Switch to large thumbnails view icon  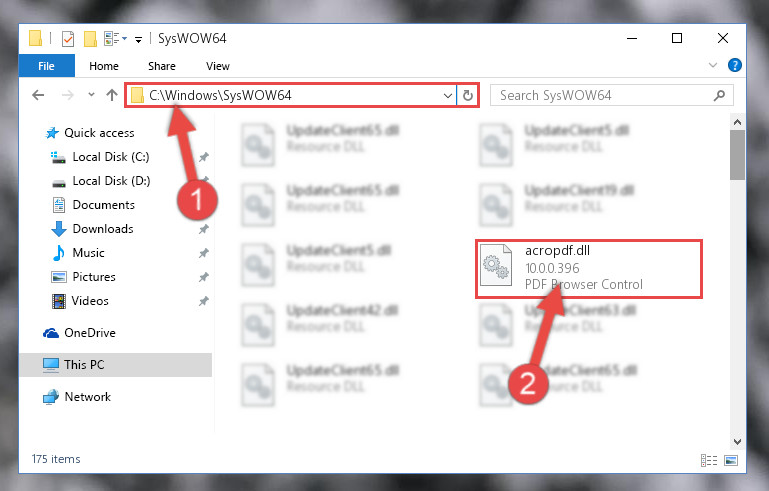click(731, 460)
